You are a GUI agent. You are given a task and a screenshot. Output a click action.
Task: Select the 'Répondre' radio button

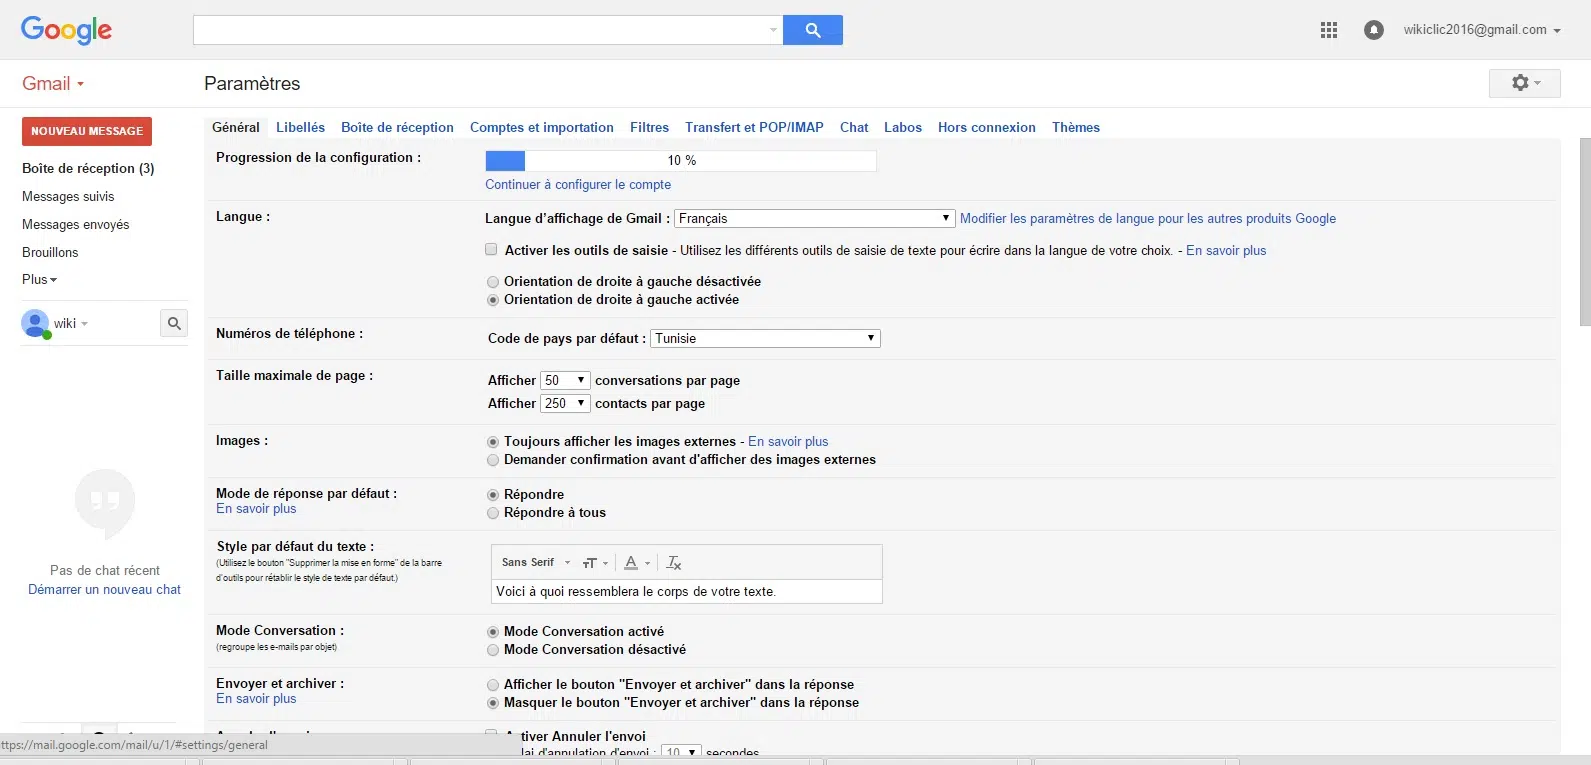[493, 495]
